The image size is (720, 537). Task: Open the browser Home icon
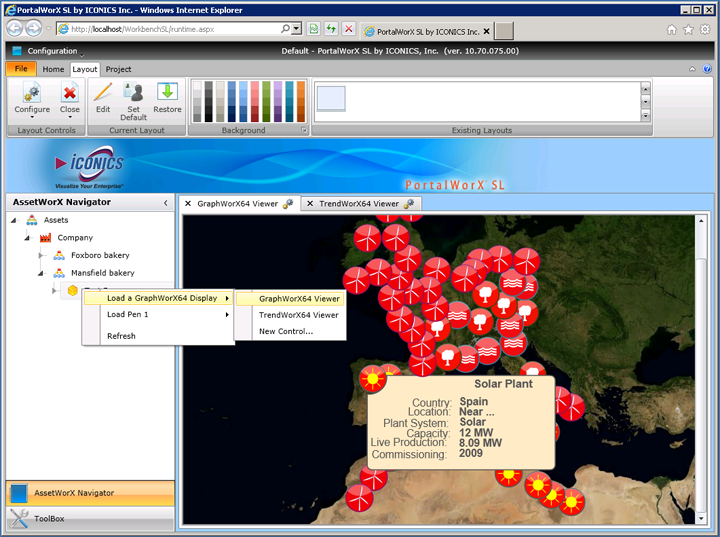(671, 30)
